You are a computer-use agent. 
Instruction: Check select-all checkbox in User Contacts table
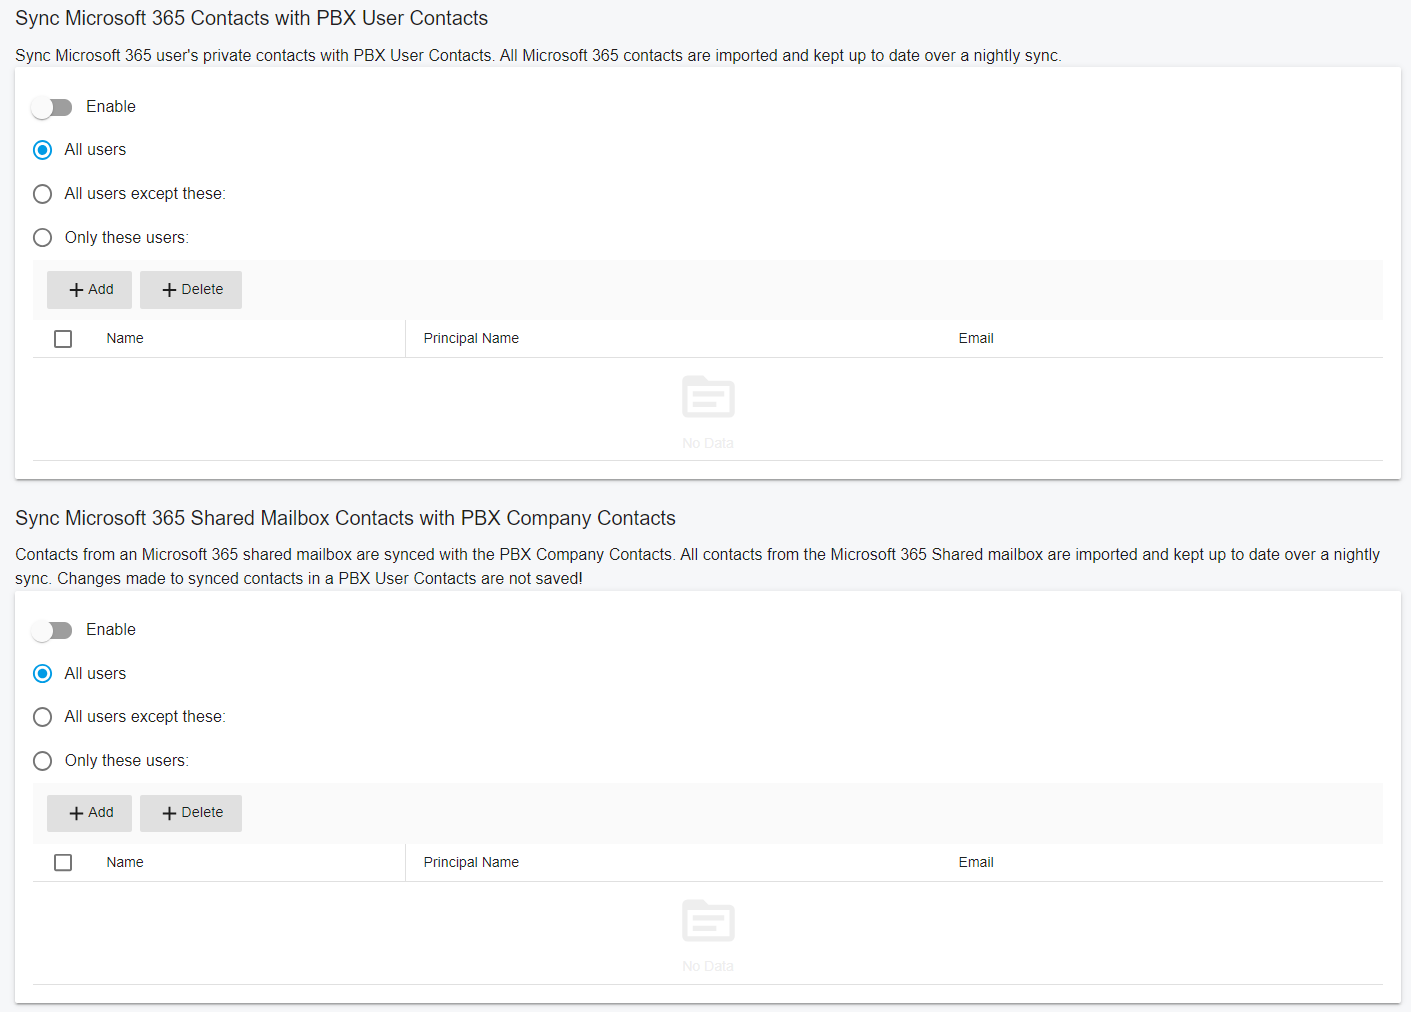pos(63,339)
